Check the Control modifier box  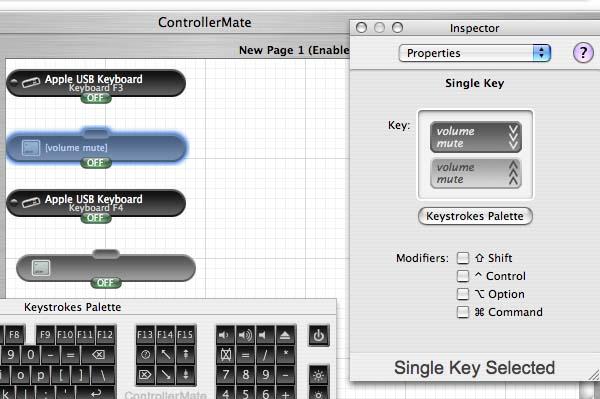[x=463, y=276]
